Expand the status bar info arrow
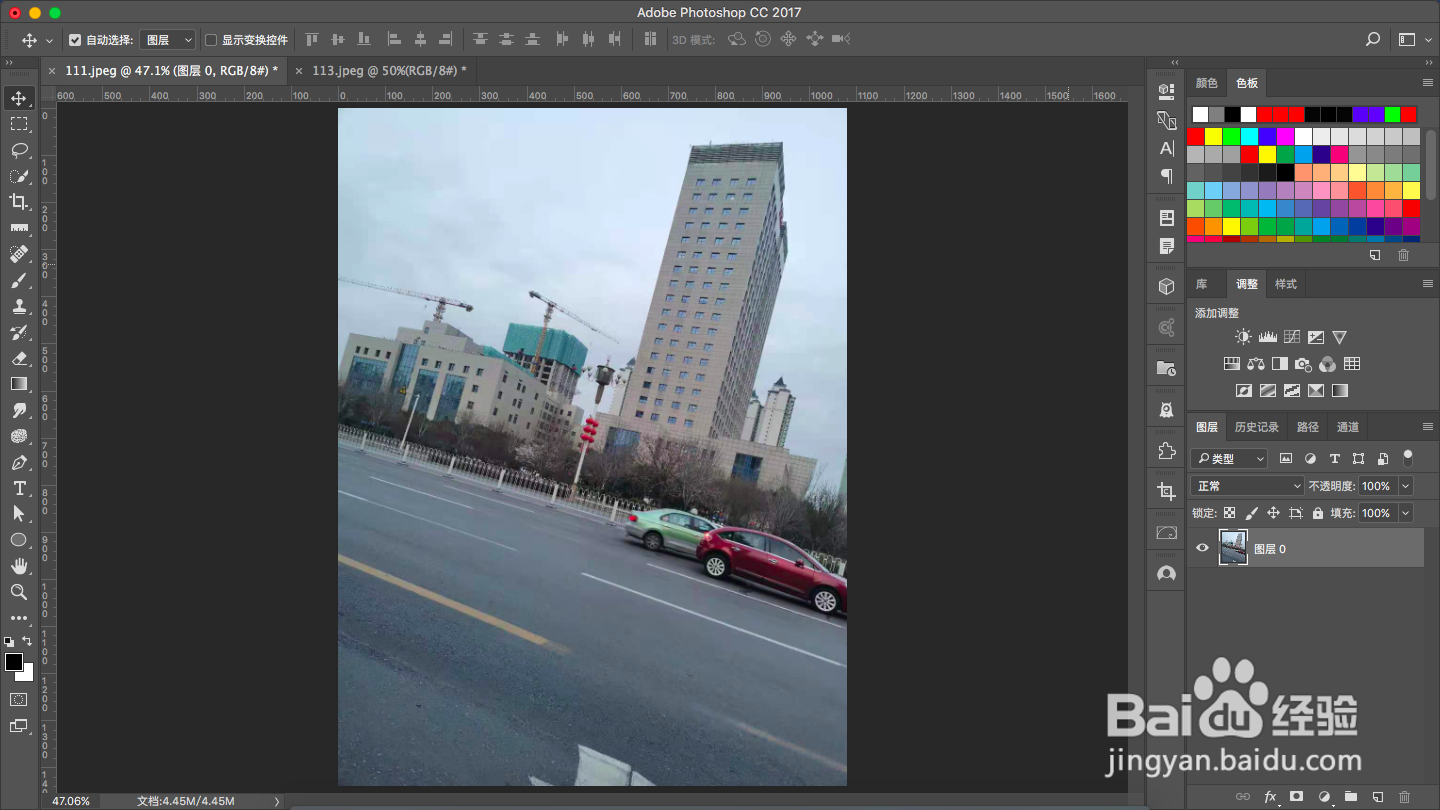The height and width of the screenshot is (810, 1440). click(x=277, y=801)
